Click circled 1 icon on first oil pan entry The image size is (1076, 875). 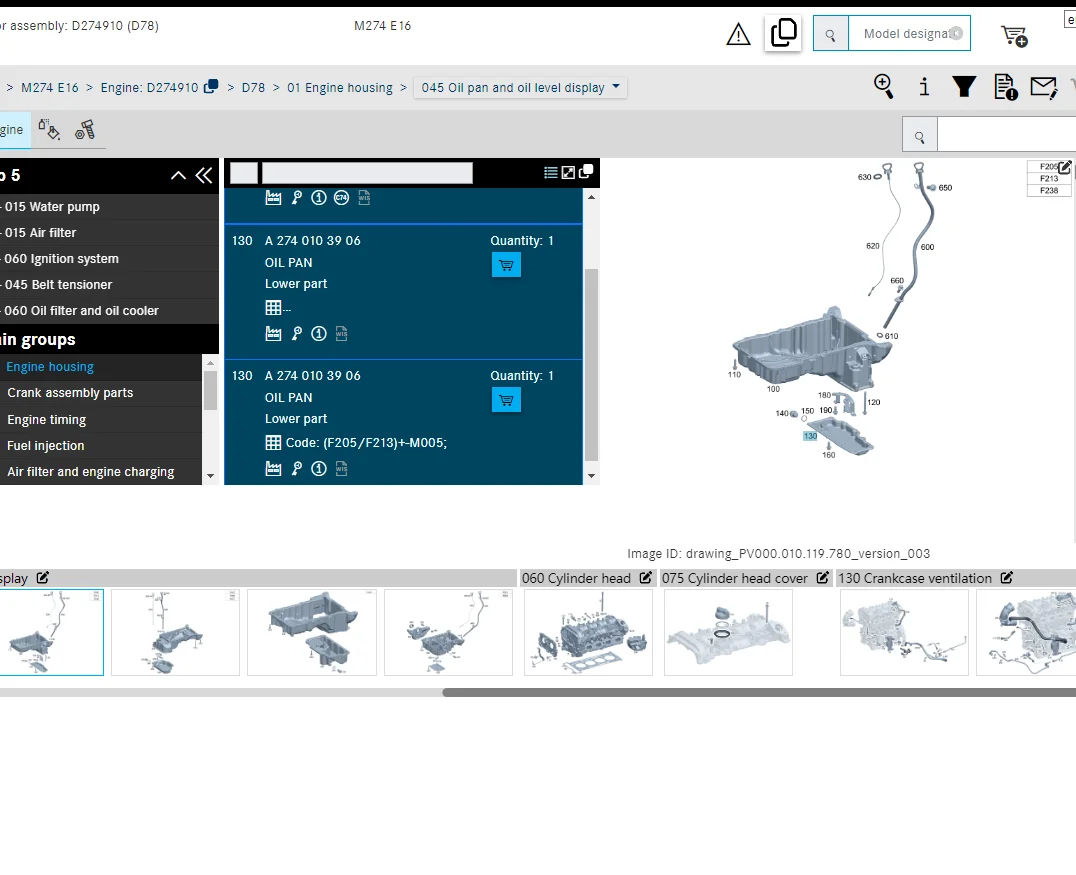point(318,334)
